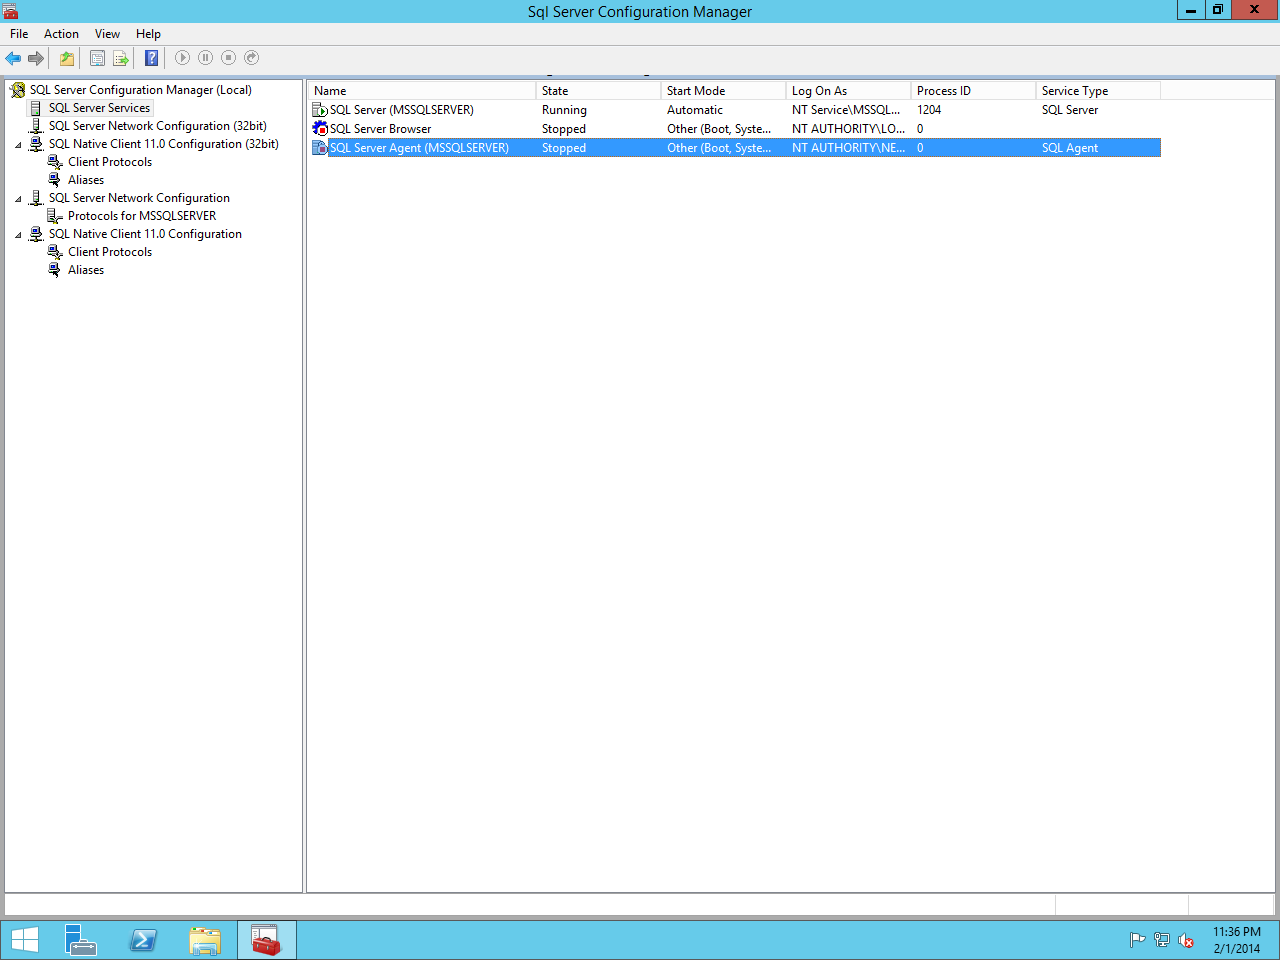
Task: Sort by the Name column header
Action: pos(422,90)
